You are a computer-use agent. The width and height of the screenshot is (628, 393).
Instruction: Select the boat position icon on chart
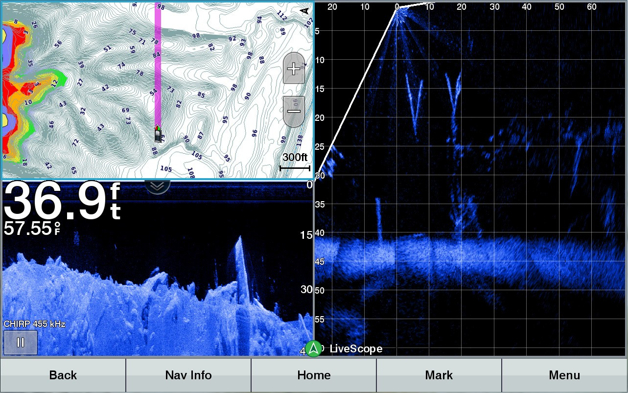pos(159,134)
